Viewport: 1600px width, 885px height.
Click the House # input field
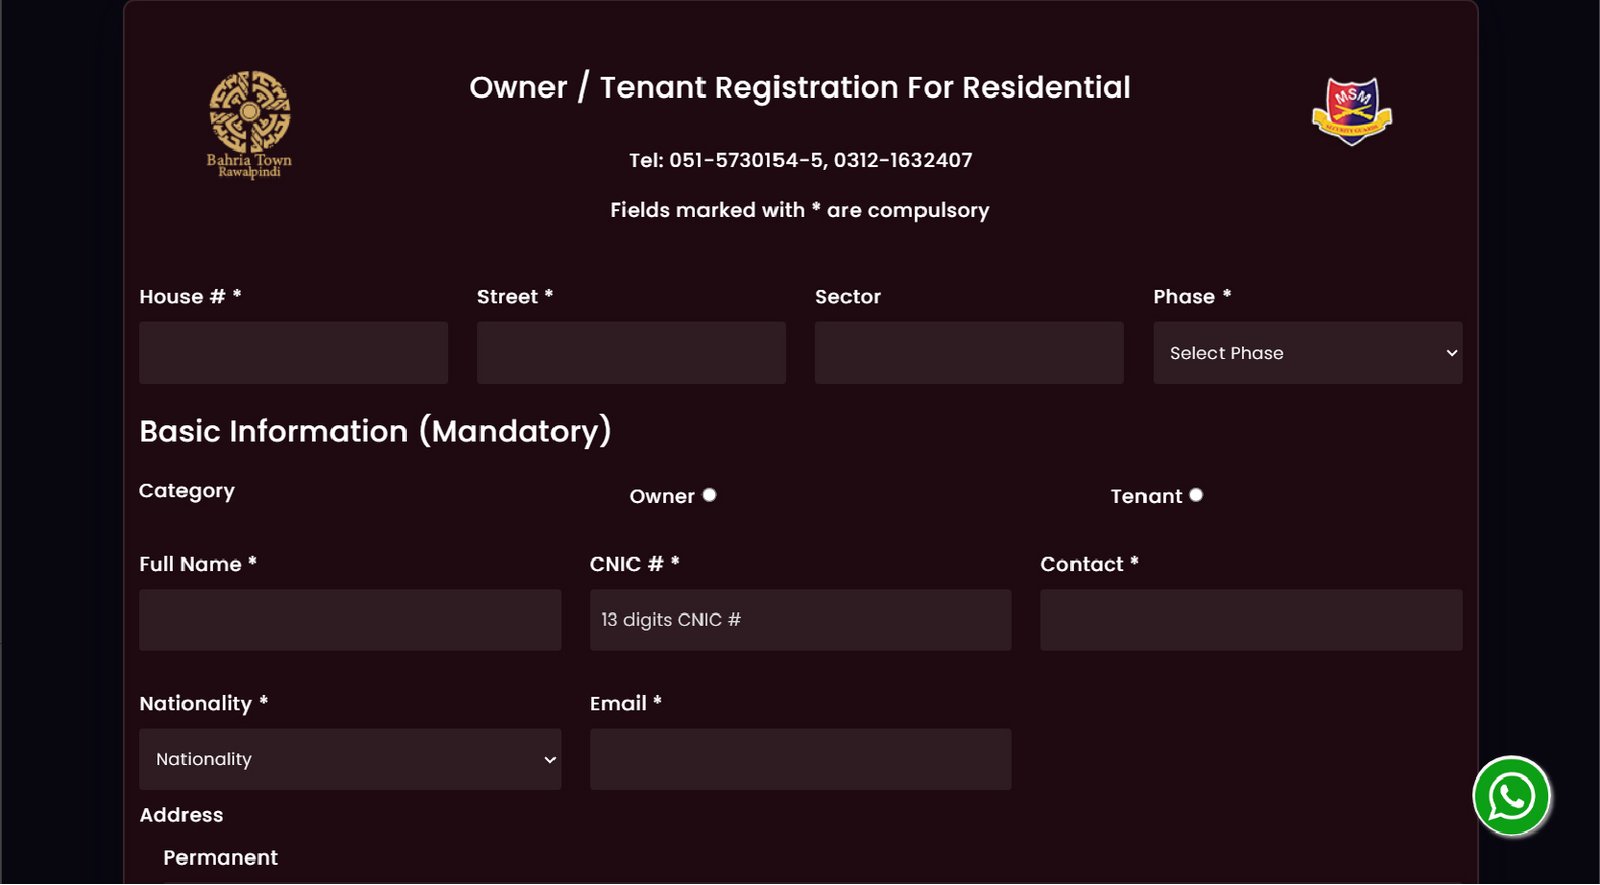[293, 353]
